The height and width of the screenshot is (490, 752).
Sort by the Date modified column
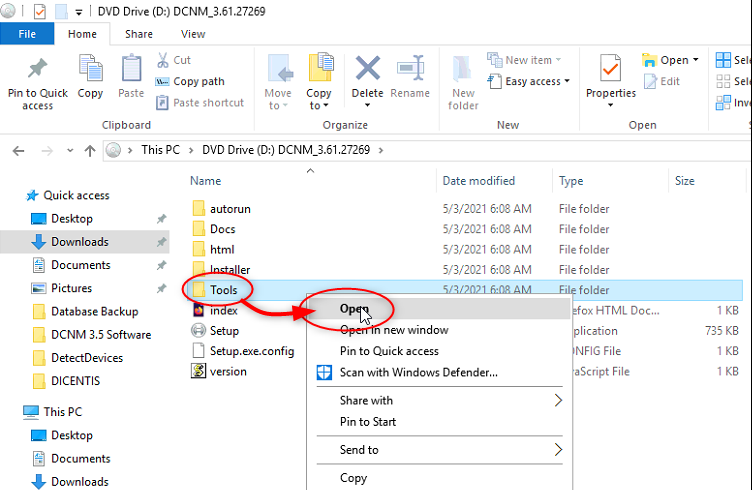(x=478, y=181)
